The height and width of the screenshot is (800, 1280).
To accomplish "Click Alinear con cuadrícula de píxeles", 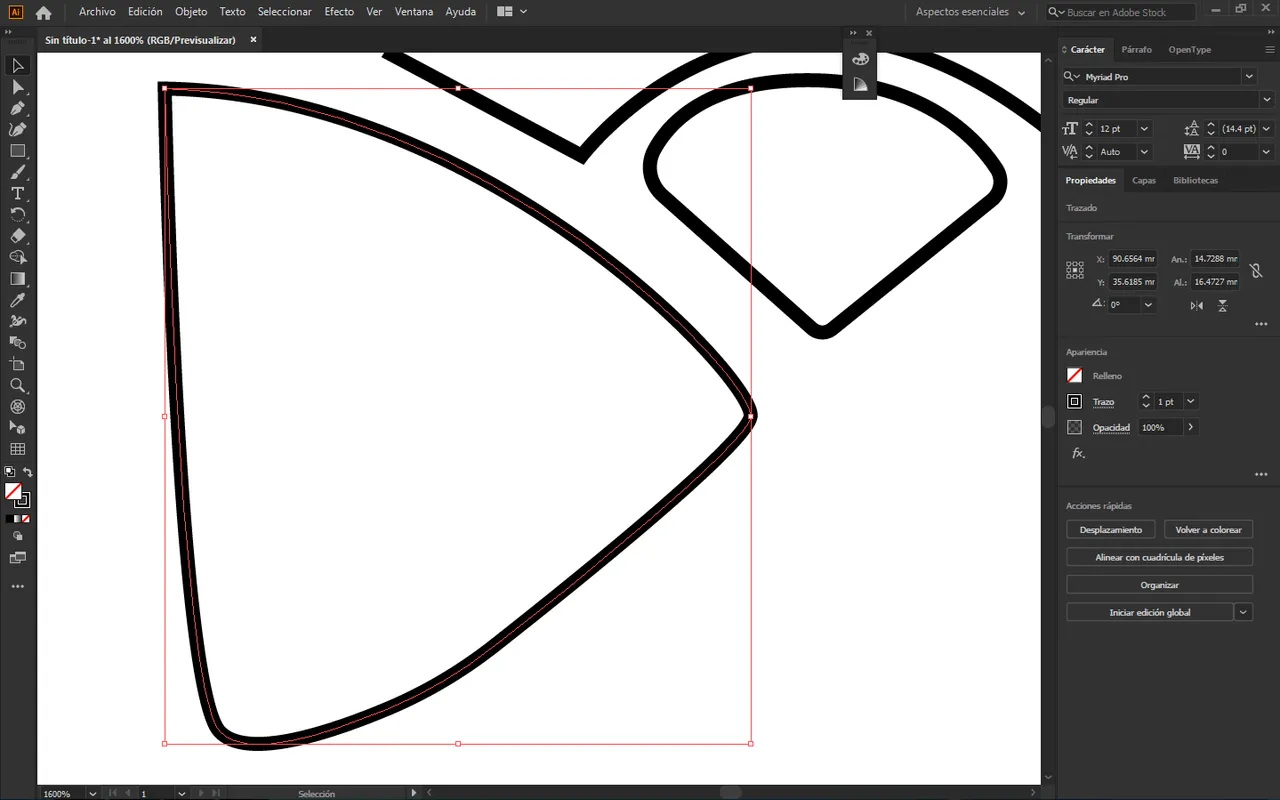I will pyautogui.click(x=1160, y=557).
